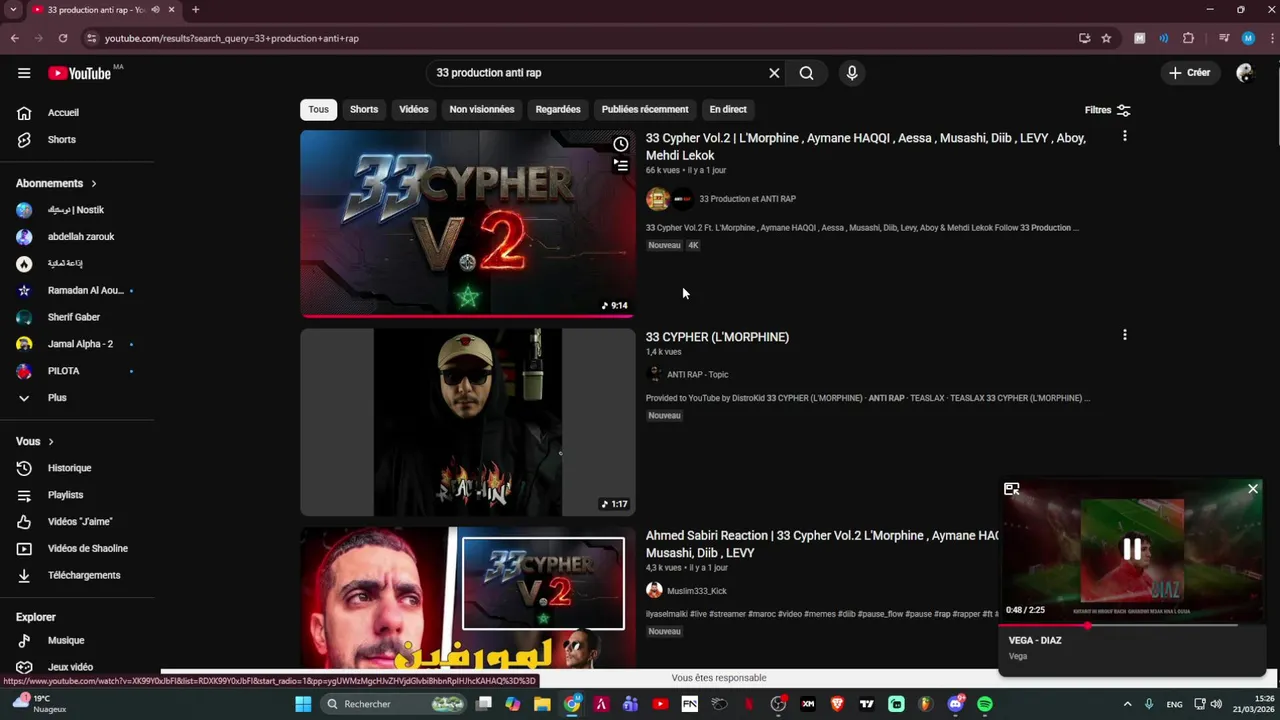1280x720 pixels.
Task: Select the Regardées filter chip
Action: click(558, 110)
